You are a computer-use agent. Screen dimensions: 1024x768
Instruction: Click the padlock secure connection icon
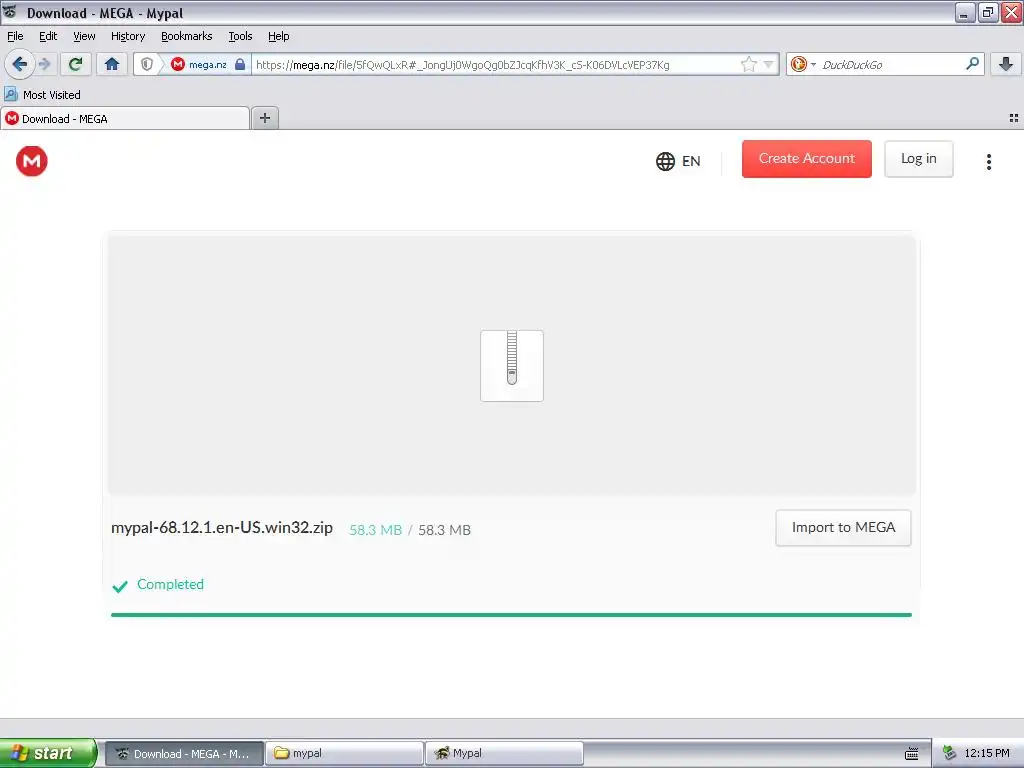[240, 64]
